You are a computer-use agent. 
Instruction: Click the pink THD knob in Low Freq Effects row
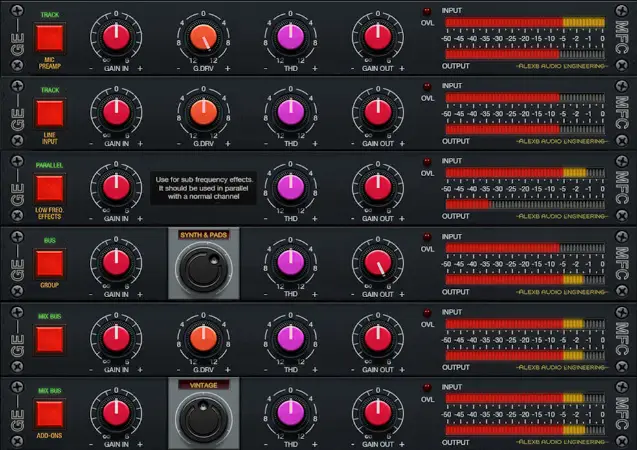(x=290, y=186)
